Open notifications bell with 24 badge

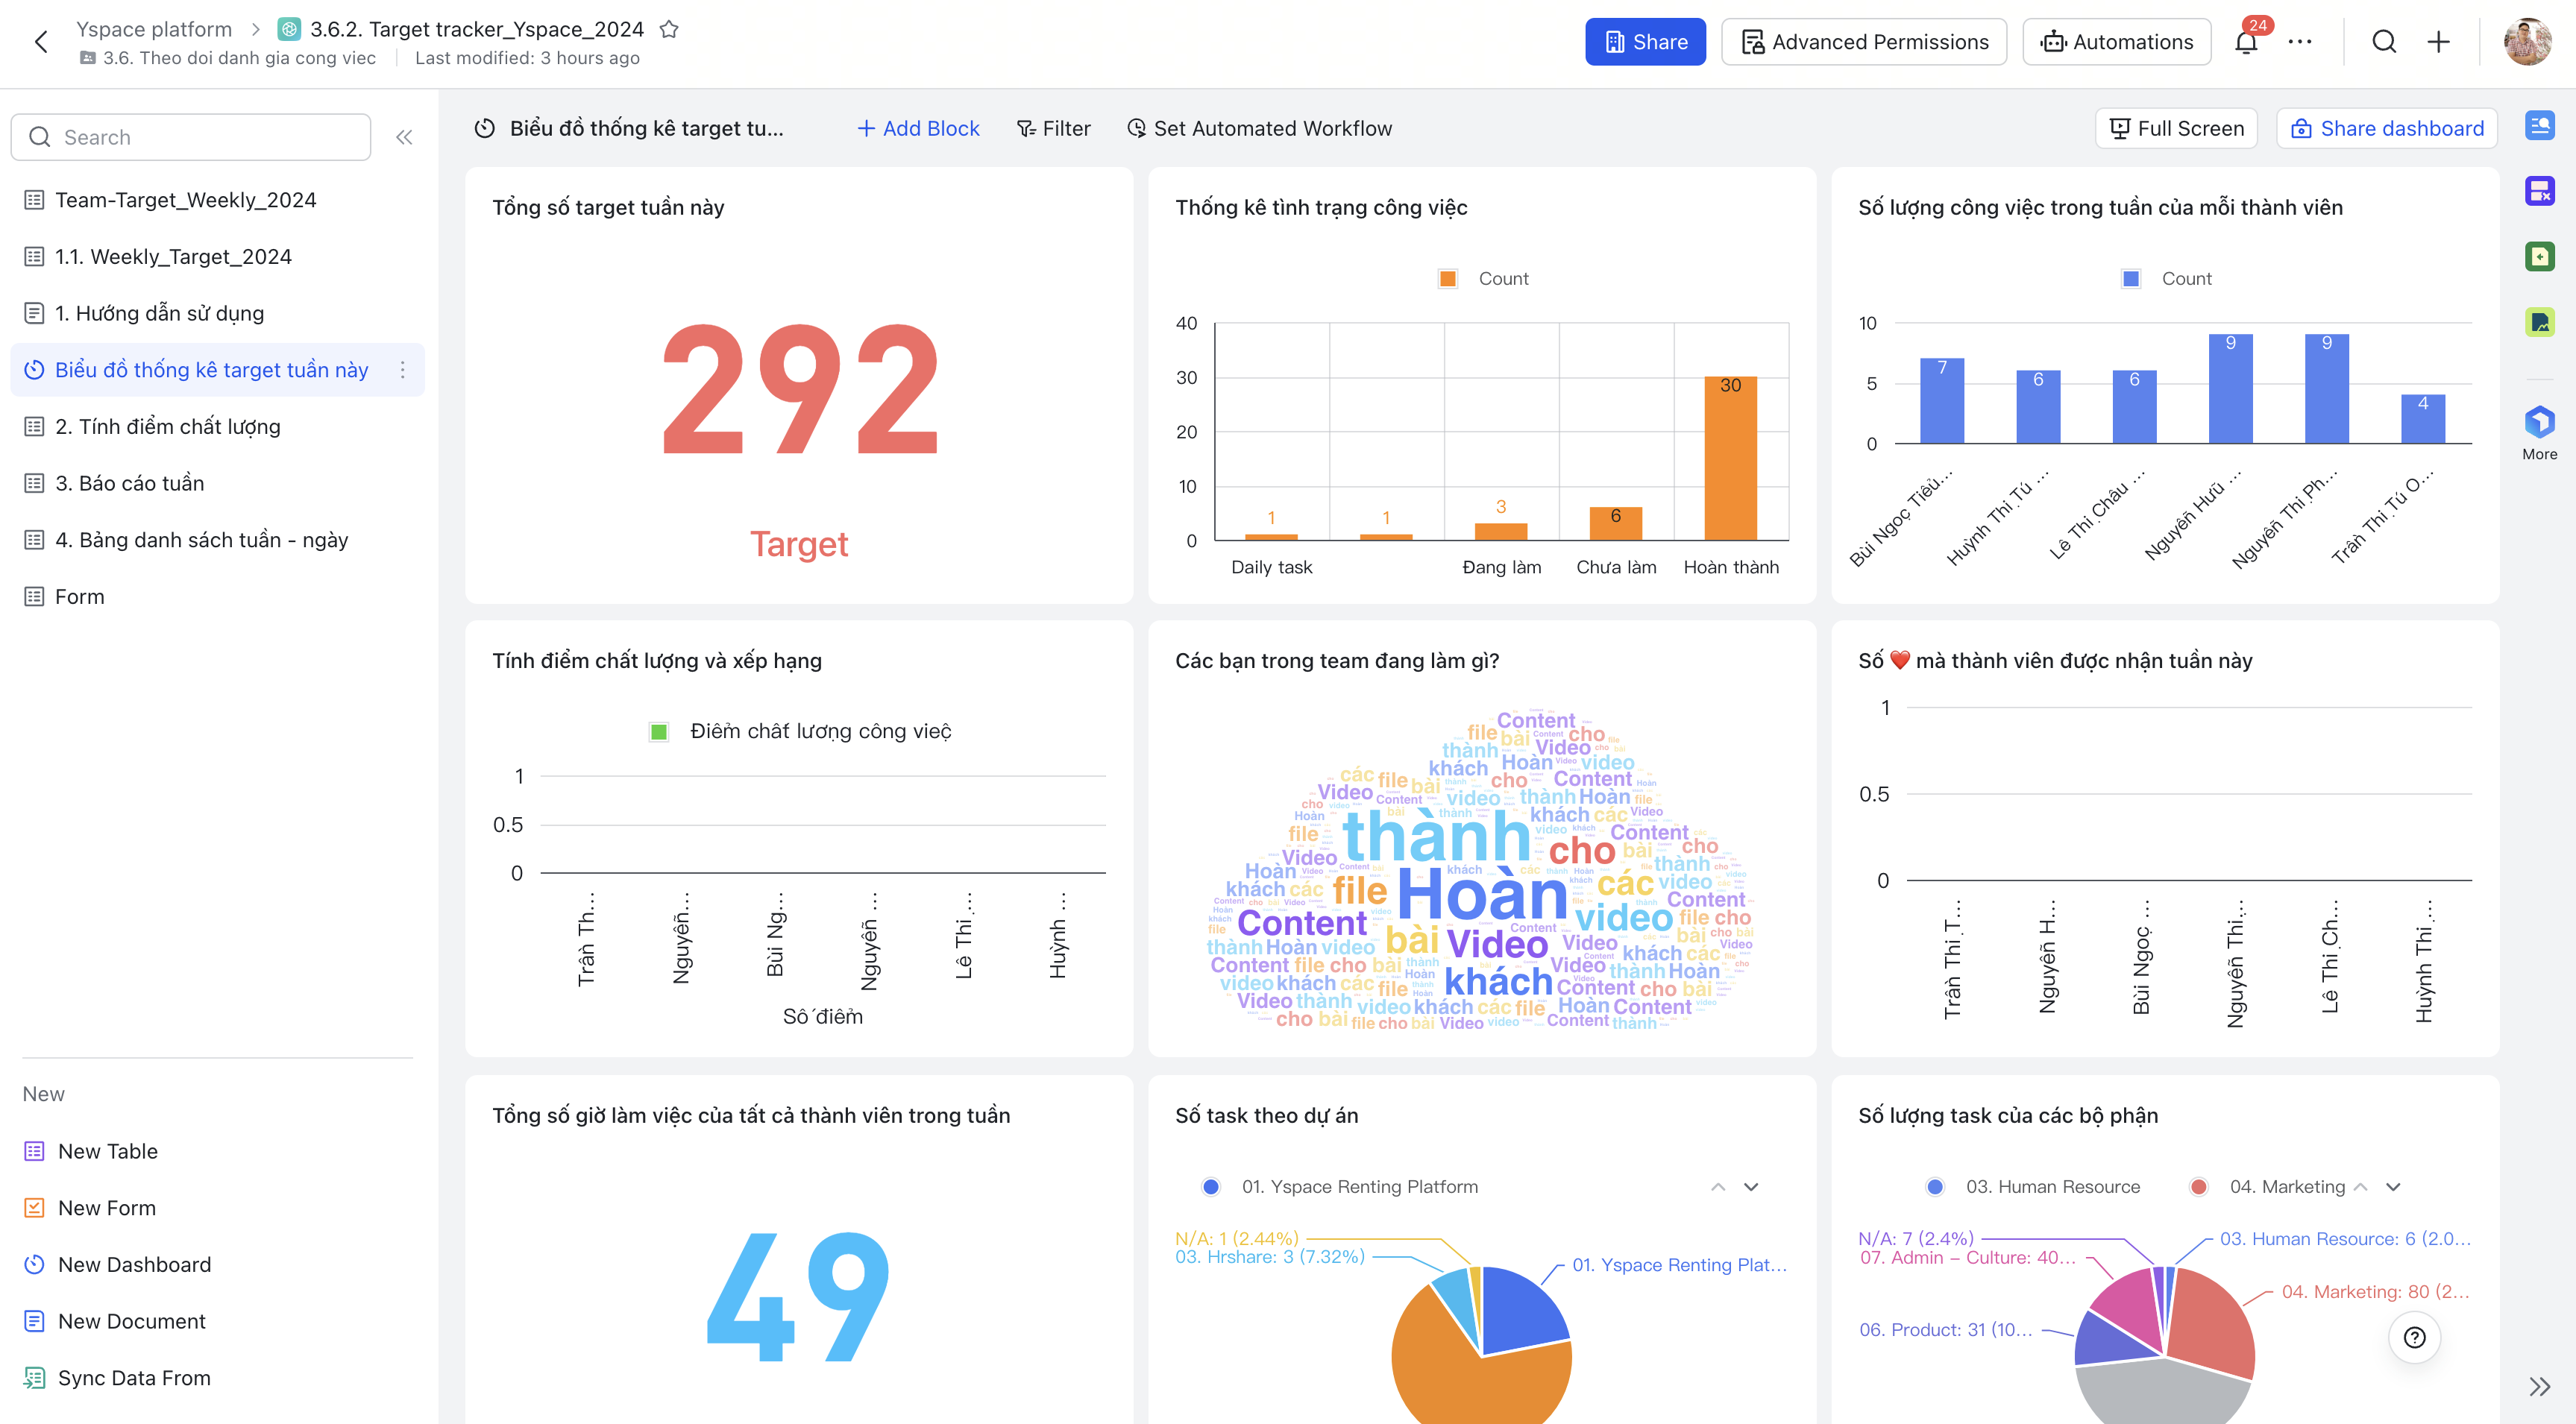[x=2246, y=42]
